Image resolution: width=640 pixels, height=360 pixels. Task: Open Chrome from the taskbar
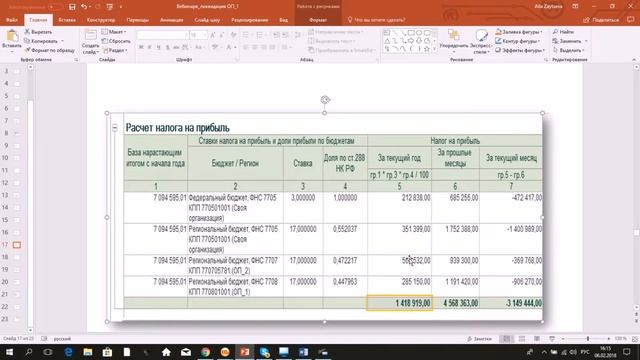205,352
